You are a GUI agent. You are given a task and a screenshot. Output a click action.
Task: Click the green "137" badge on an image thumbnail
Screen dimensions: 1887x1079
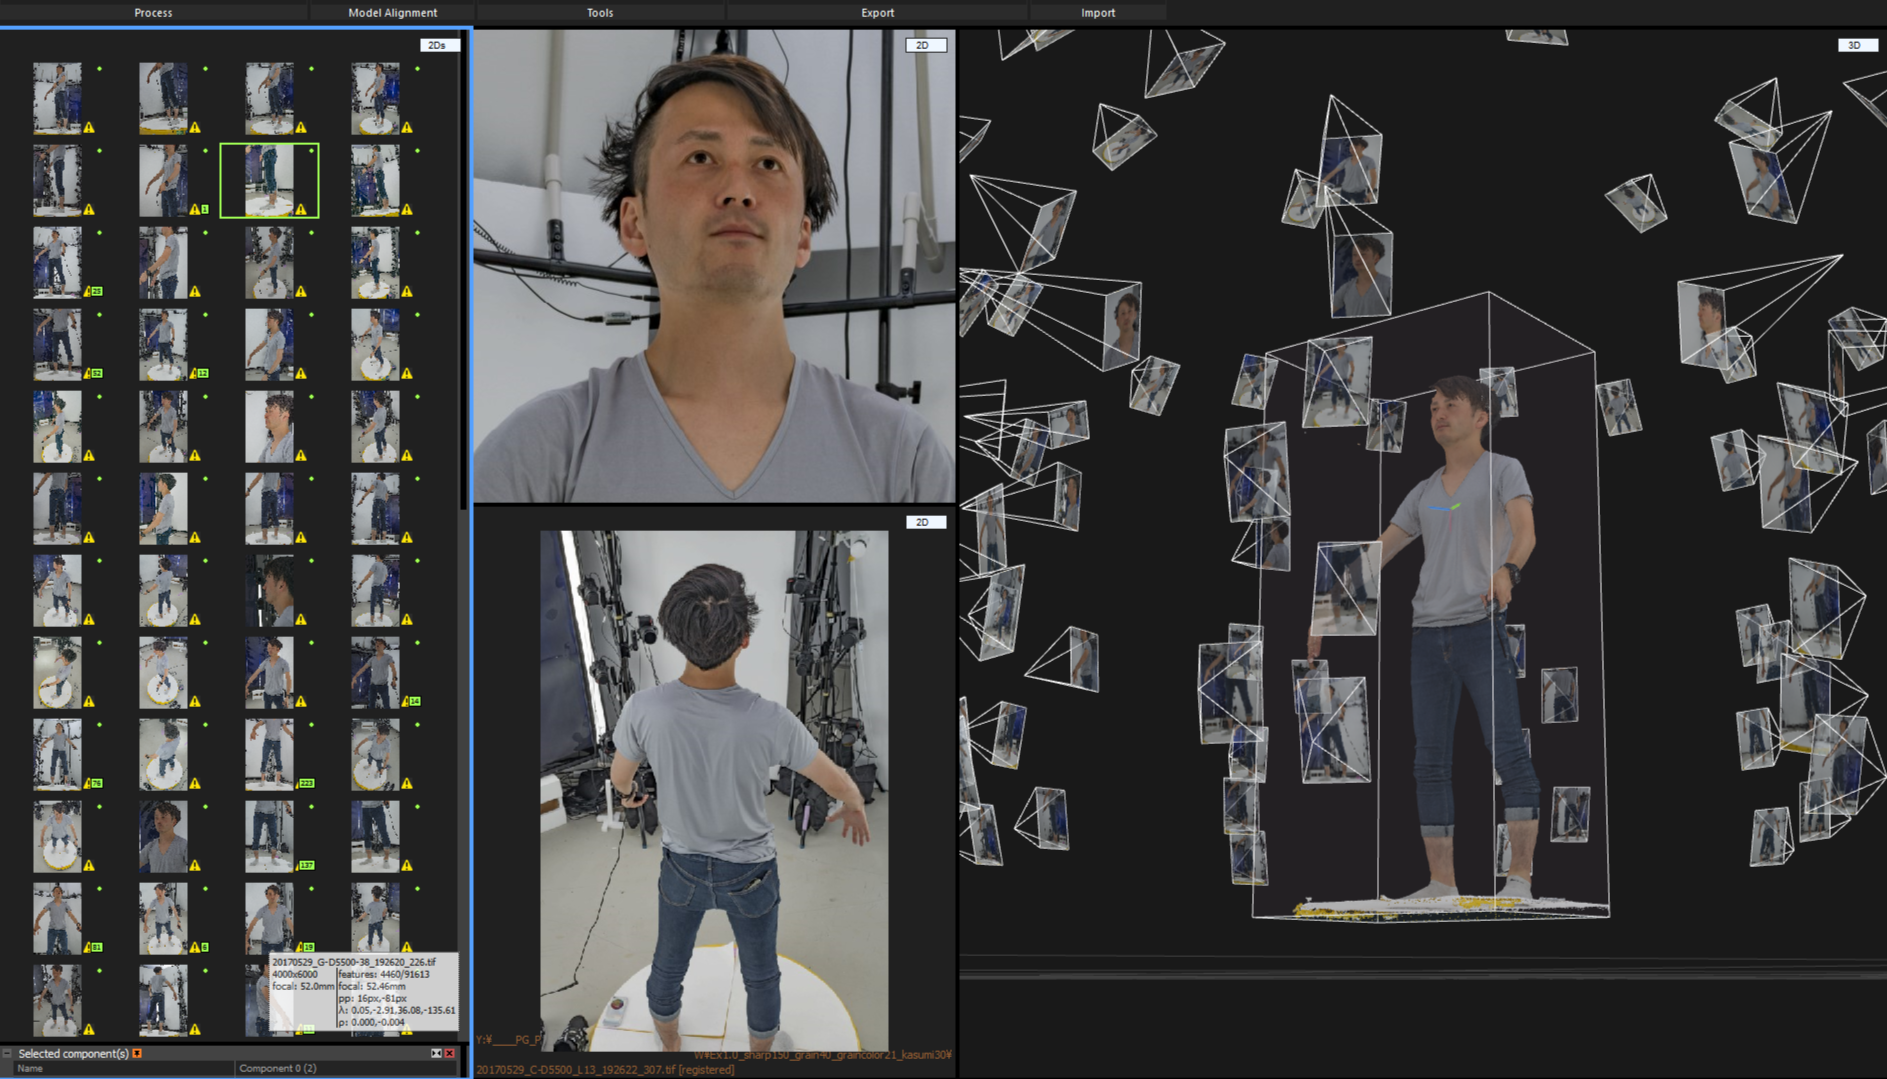point(306,865)
